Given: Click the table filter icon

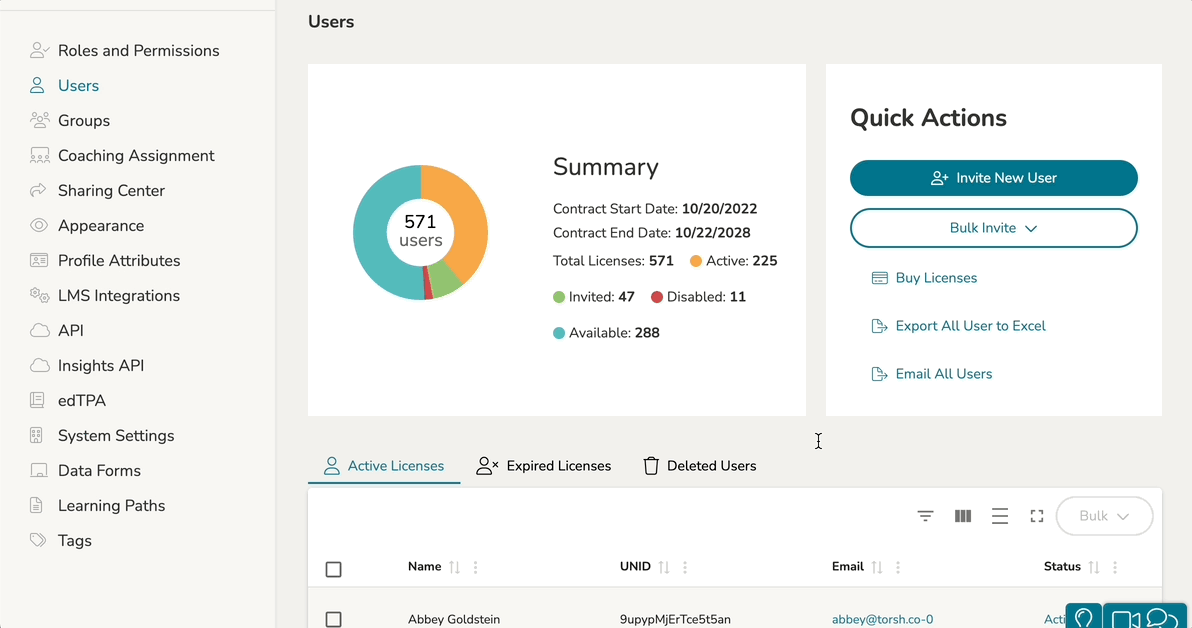Looking at the screenshot, I should (x=926, y=516).
